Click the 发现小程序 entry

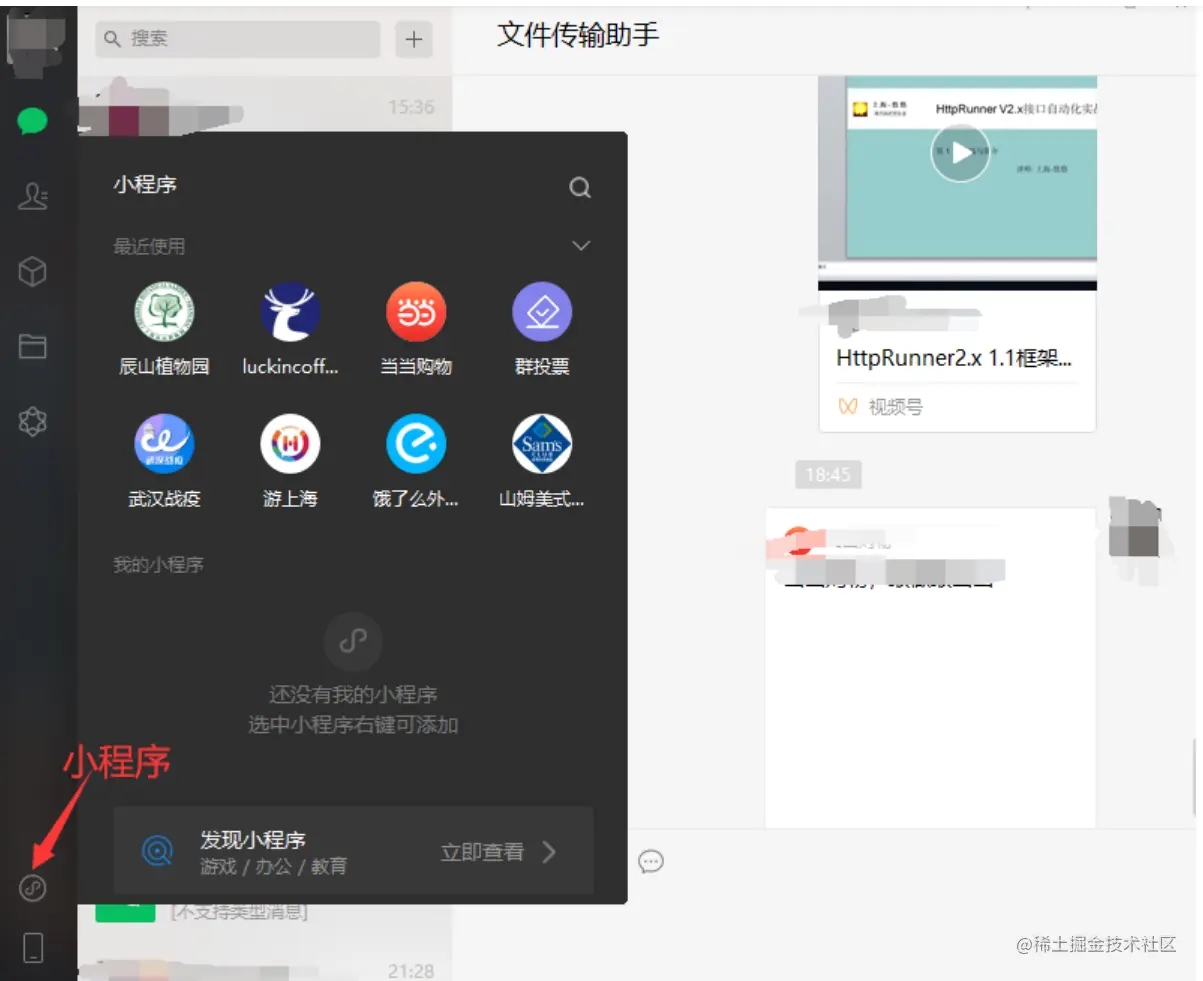[353, 851]
